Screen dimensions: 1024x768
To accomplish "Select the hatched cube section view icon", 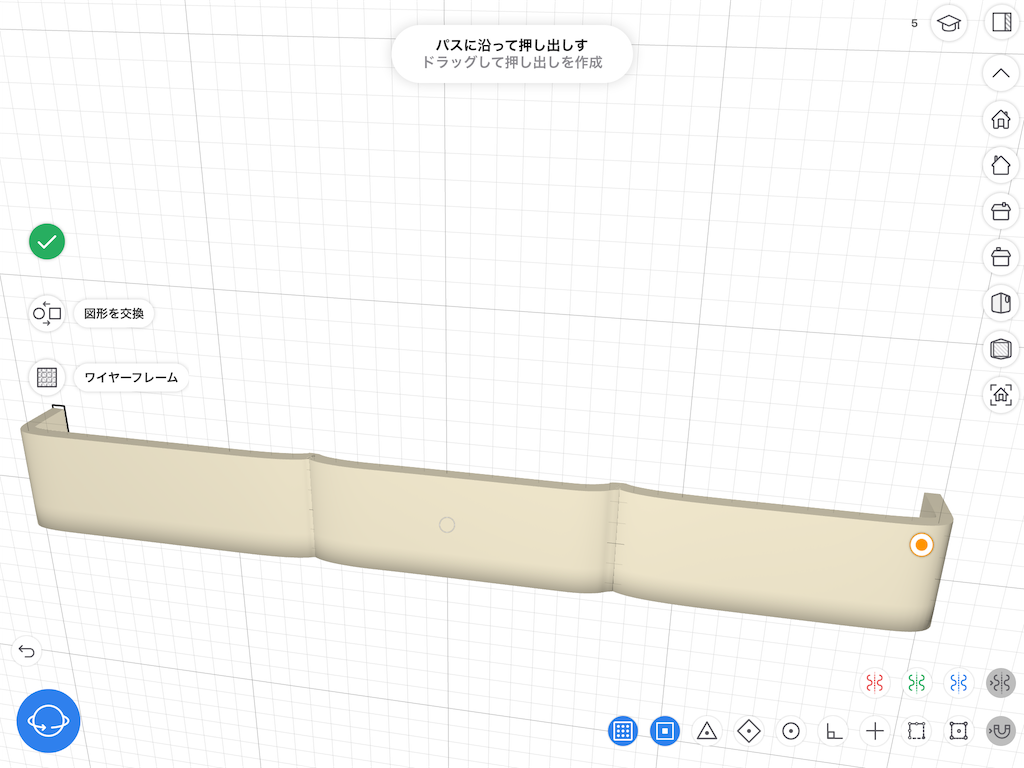I will 1000,349.
